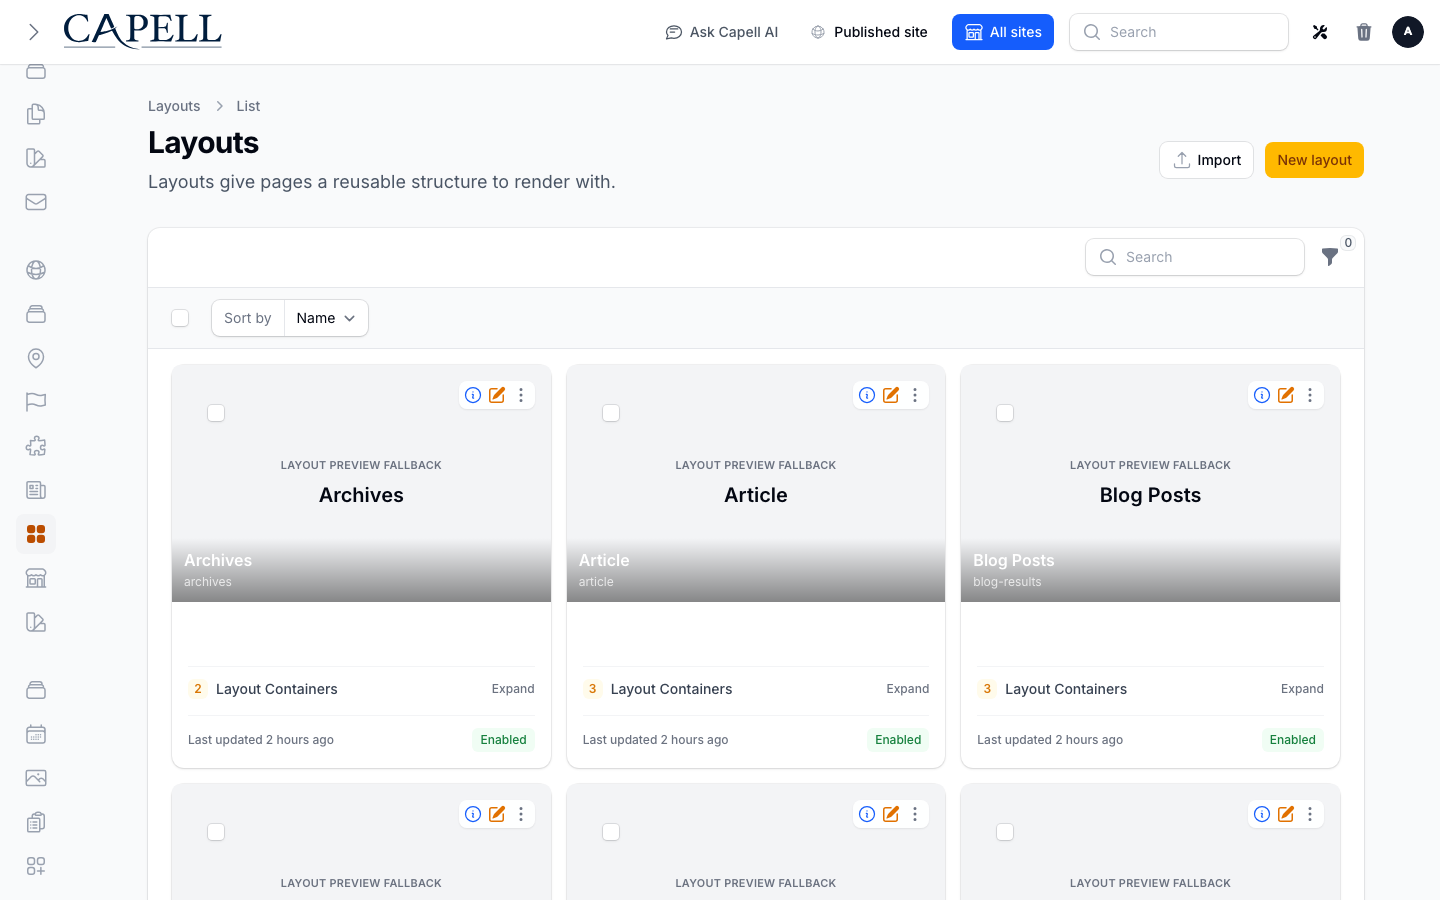Open the puzzle piece icon in sidebar

coord(36,446)
